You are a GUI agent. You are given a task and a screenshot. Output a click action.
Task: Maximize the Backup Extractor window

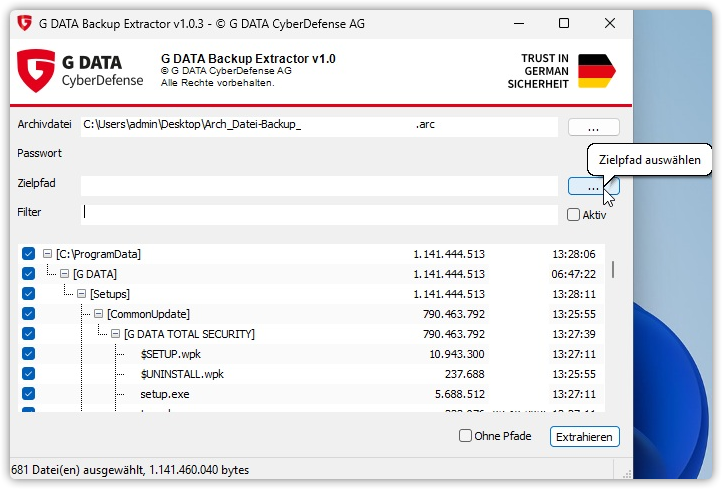(564, 23)
